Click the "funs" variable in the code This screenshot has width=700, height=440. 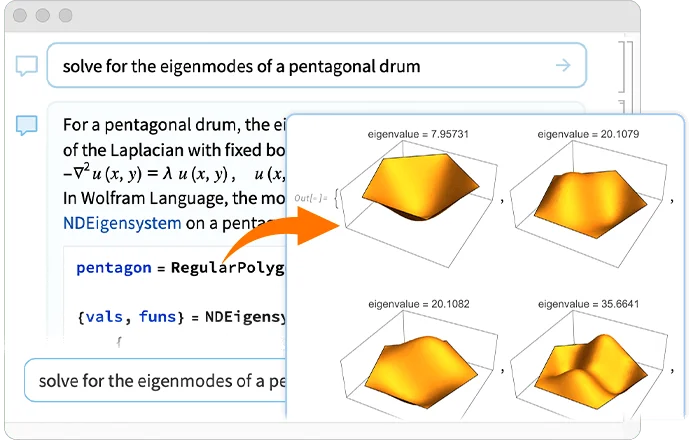[x=158, y=317]
